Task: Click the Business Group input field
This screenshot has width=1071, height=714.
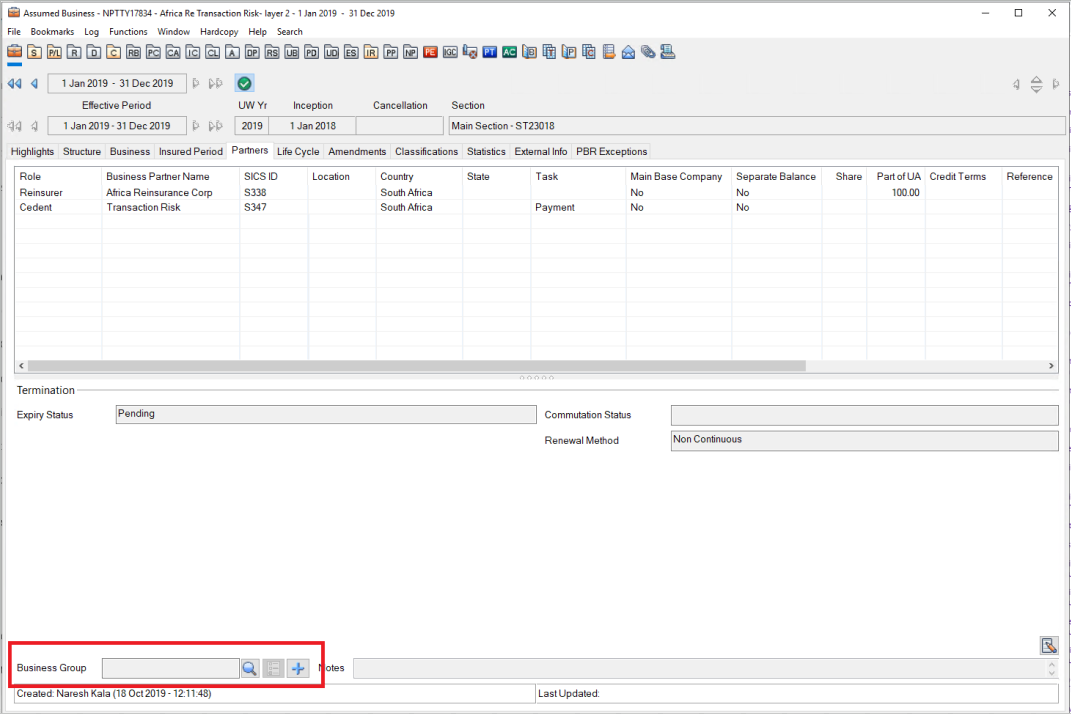Action: [170, 668]
